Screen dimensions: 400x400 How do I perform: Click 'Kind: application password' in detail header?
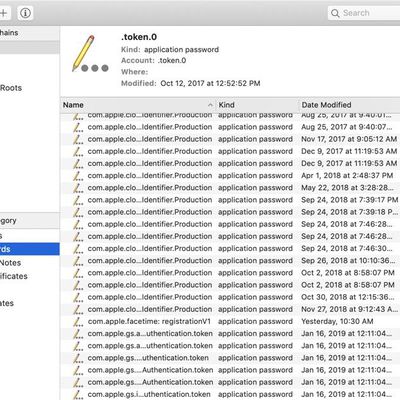point(170,50)
